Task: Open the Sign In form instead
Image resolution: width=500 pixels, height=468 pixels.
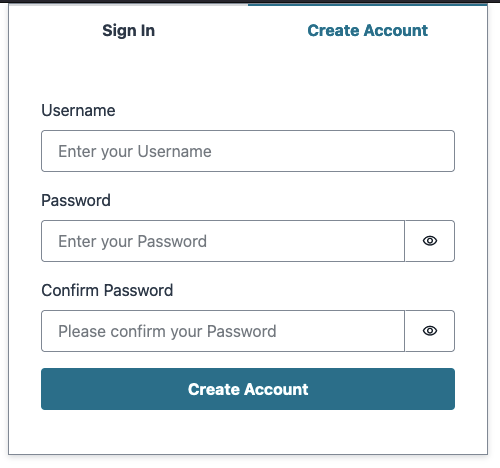Action: tap(128, 30)
